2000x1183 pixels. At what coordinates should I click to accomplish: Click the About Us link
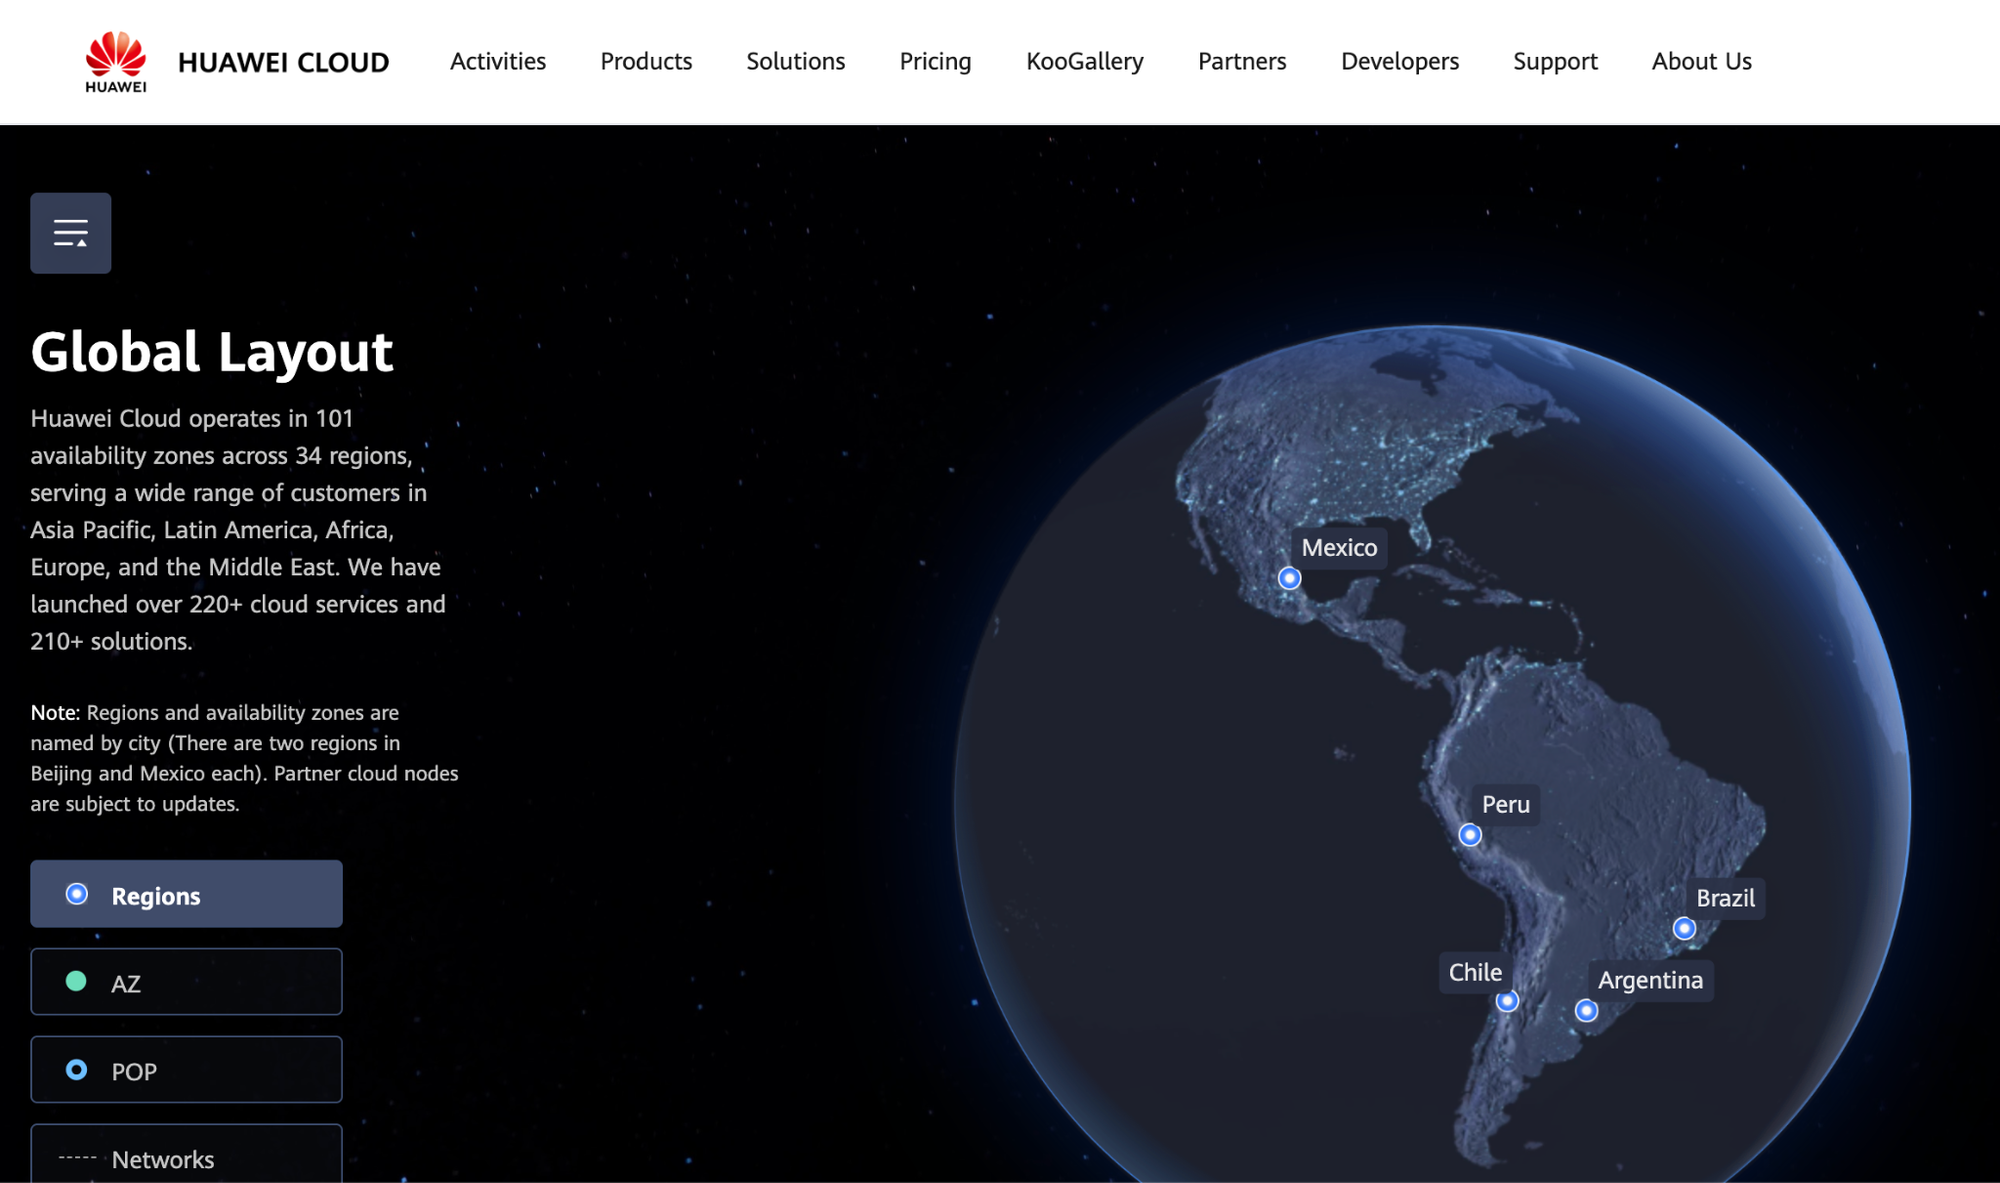click(1701, 61)
